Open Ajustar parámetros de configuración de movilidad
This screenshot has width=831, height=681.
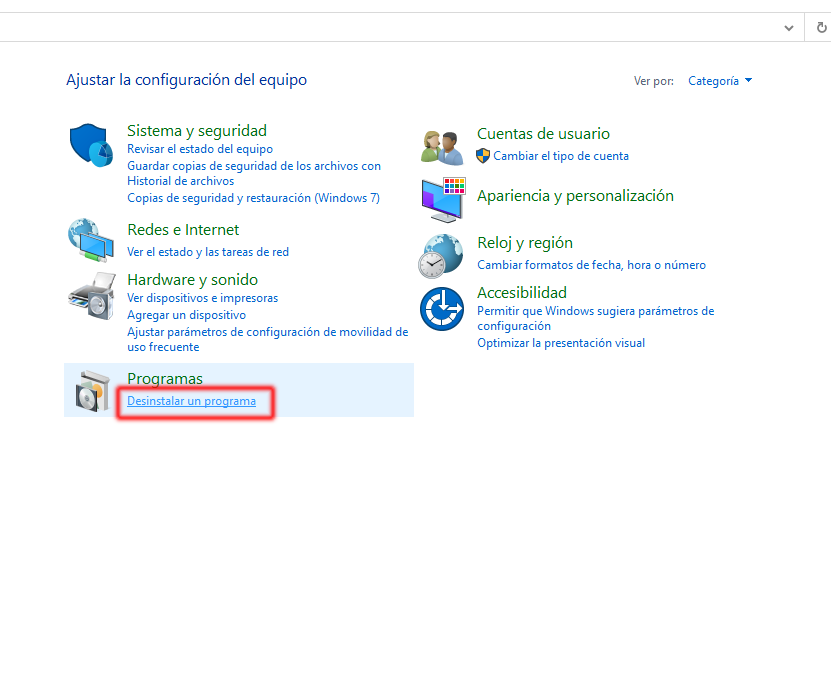coord(268,339)
